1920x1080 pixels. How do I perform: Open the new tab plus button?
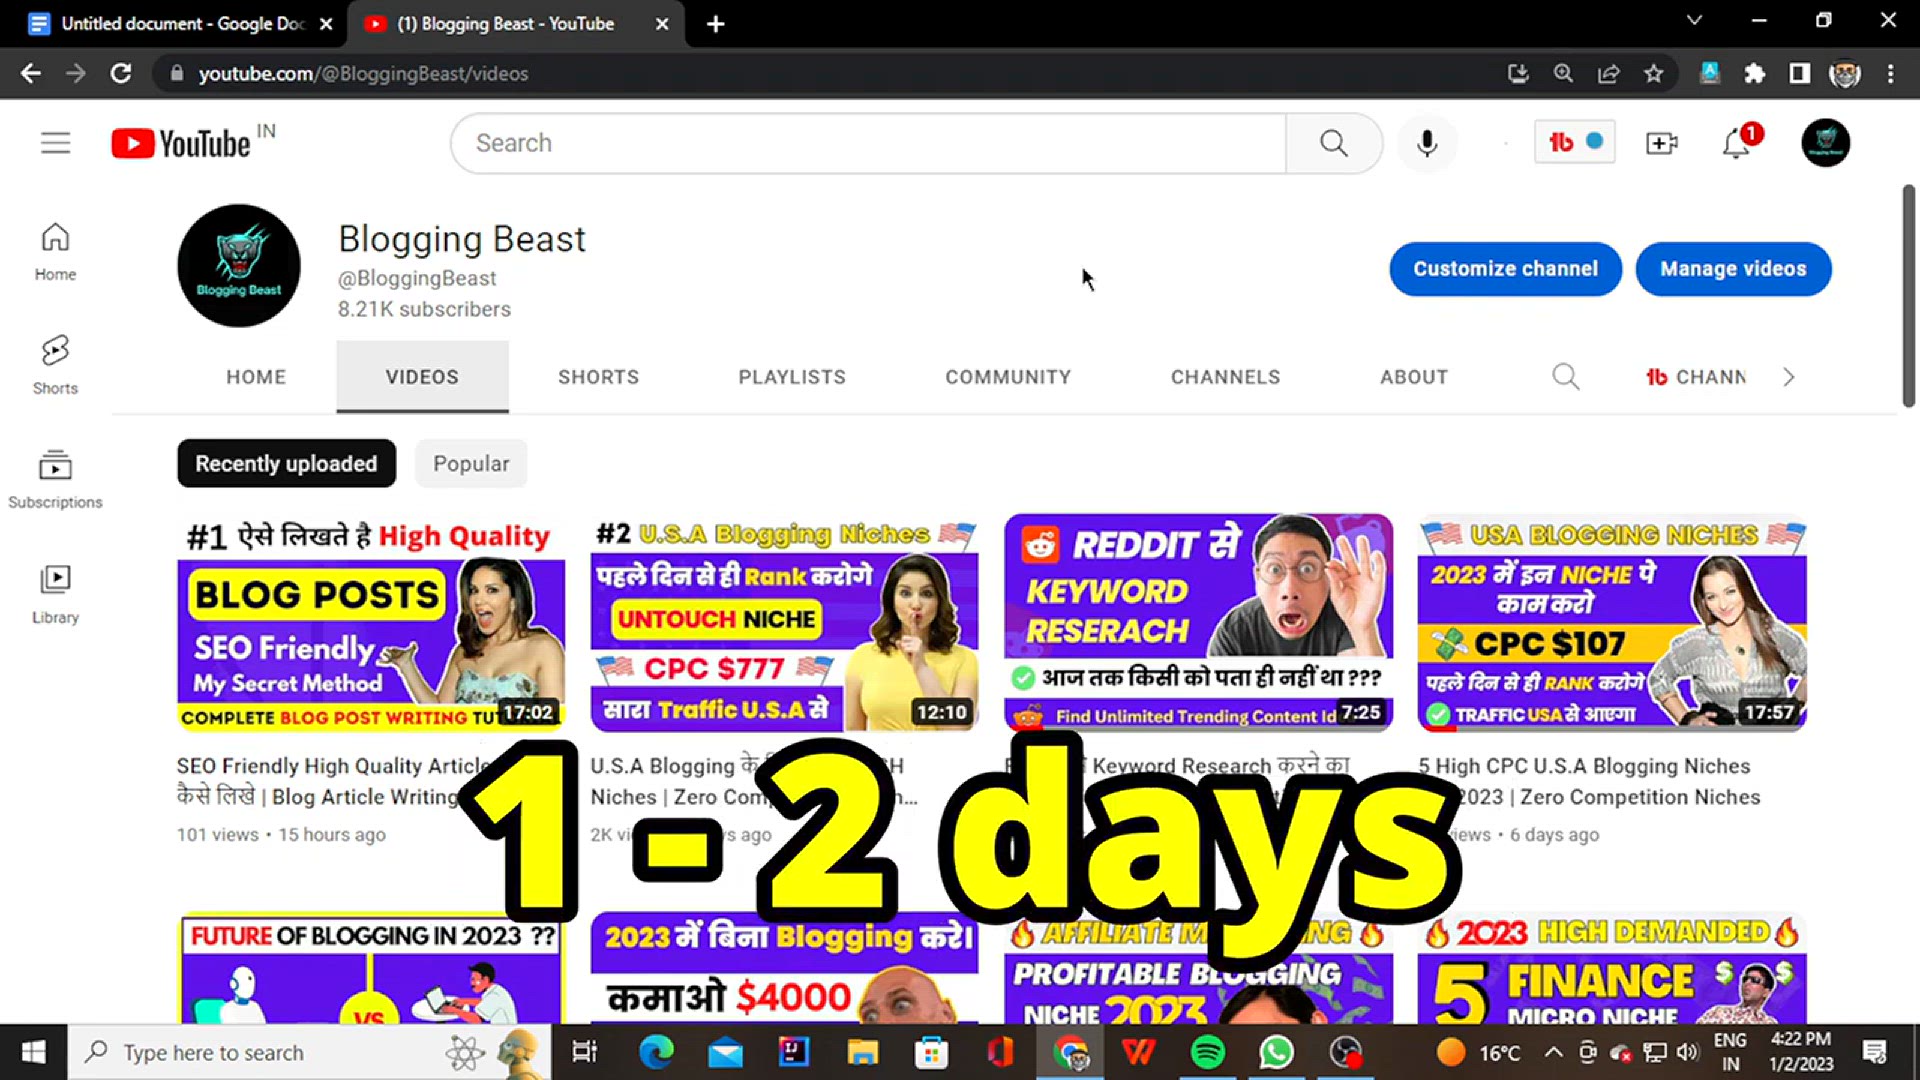pos(715,24)
